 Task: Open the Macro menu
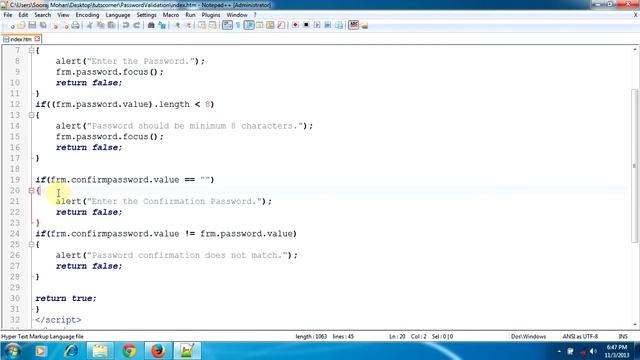pyautogui.click(x=171, y=15)
